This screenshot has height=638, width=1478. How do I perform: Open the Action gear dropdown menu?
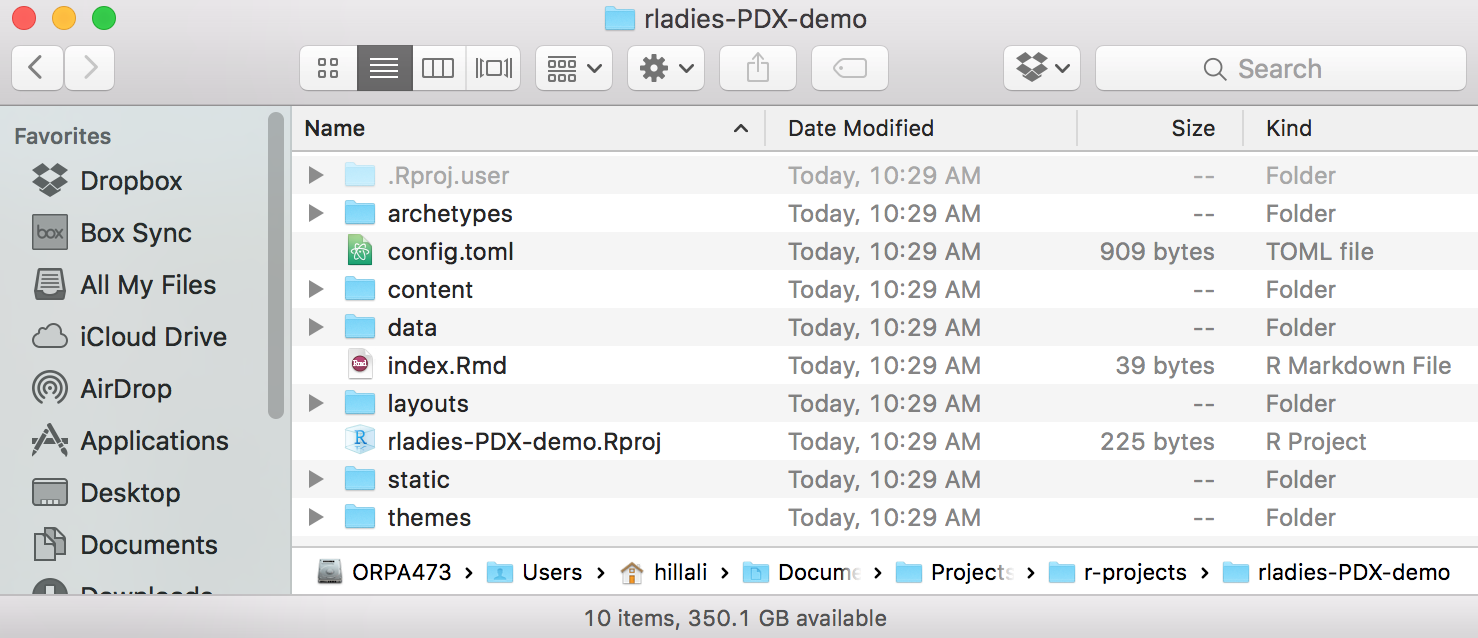click(666, 68)
